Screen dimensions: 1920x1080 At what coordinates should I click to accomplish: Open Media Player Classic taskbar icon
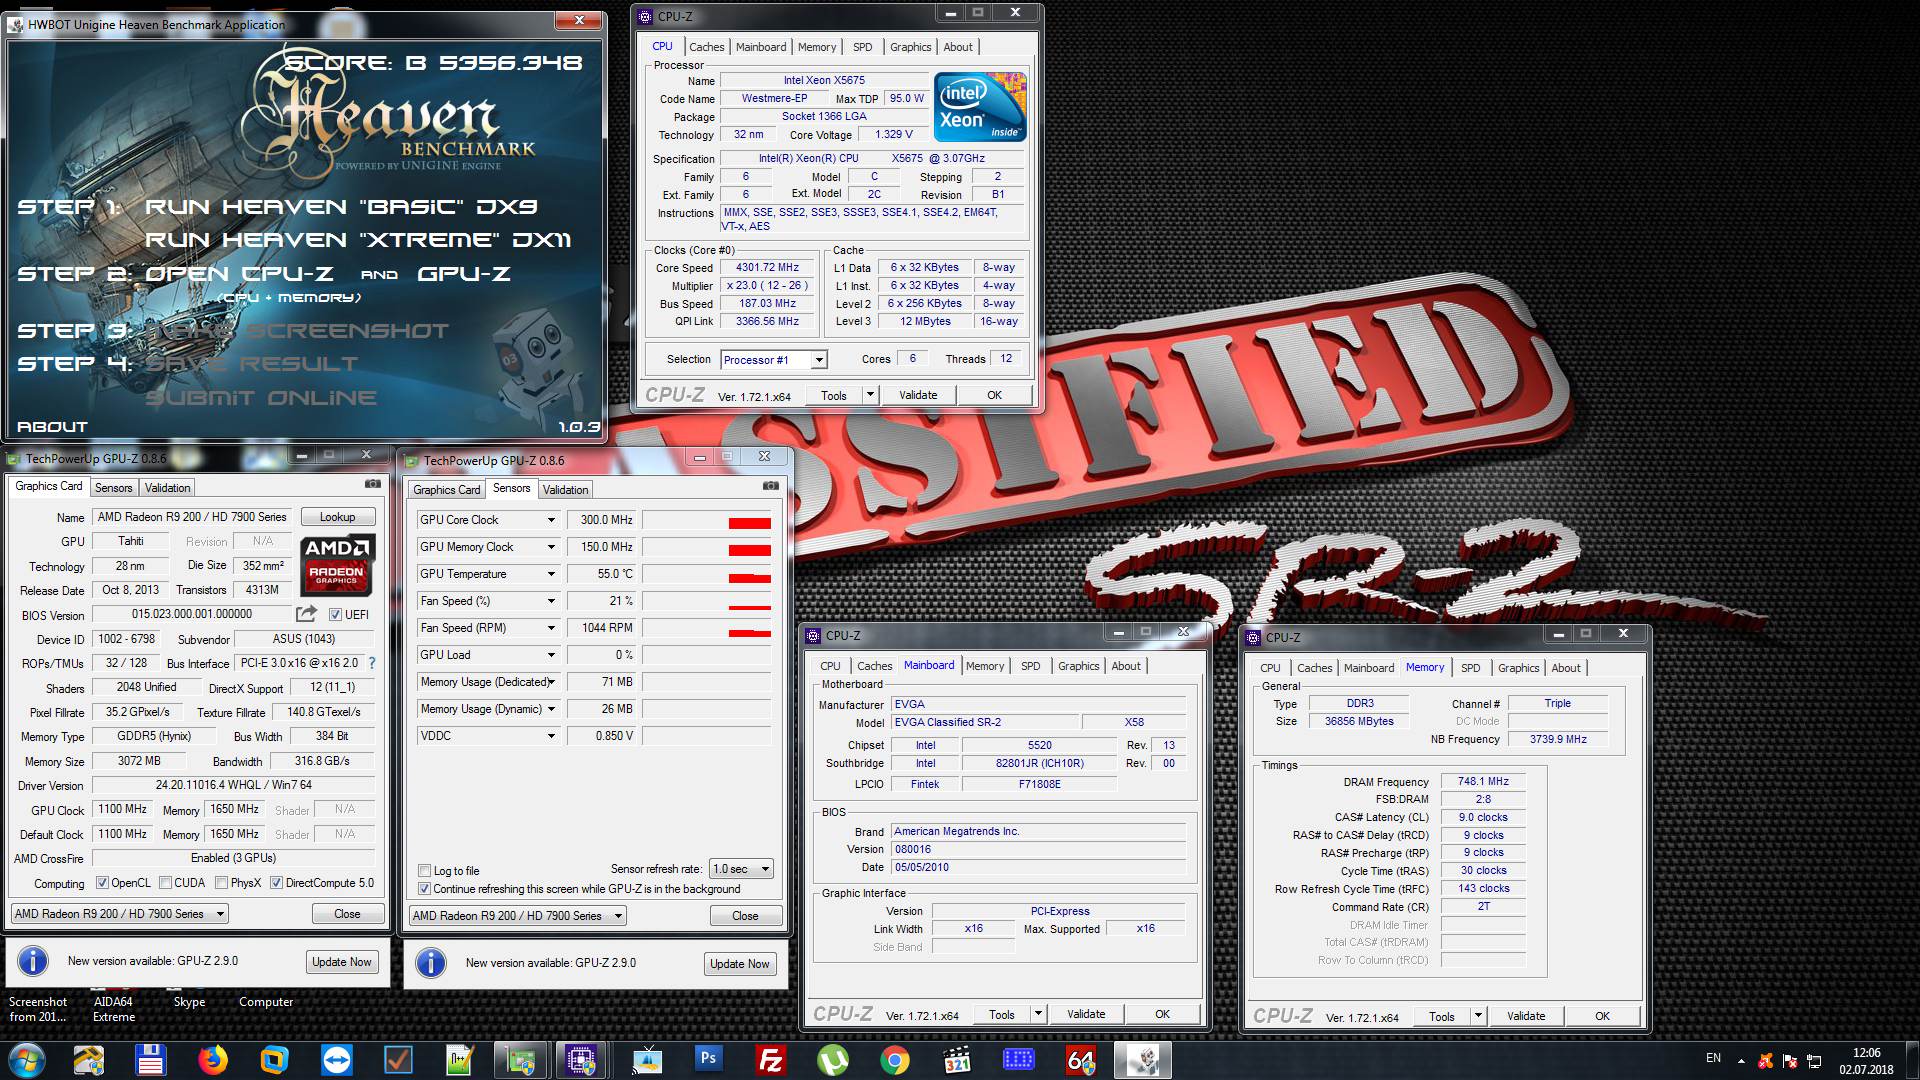click(956, 1059)
